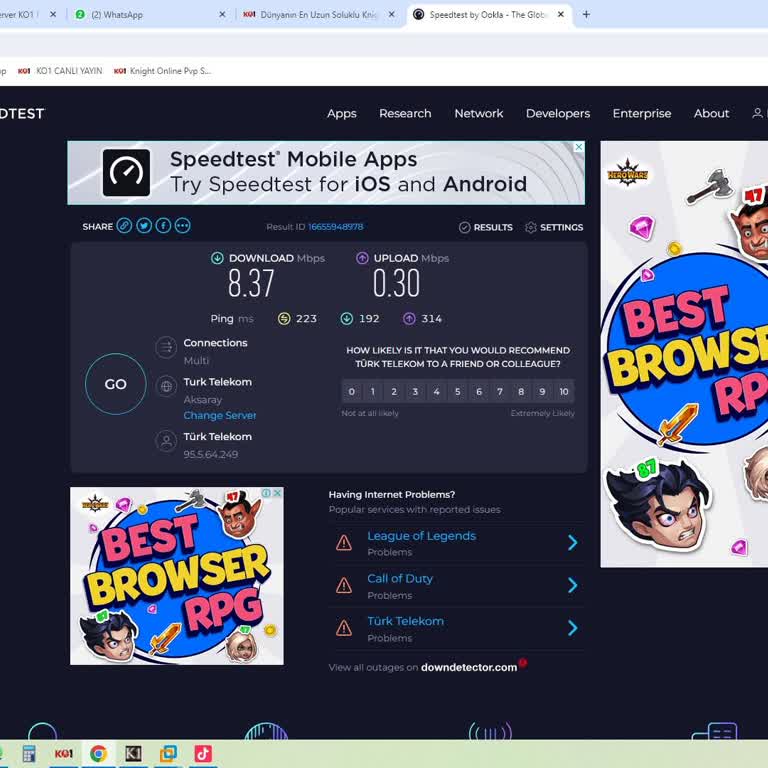Open League of Legends outage link
The image size is (768, 768).
pyautogui.click(x=422, y=536)
